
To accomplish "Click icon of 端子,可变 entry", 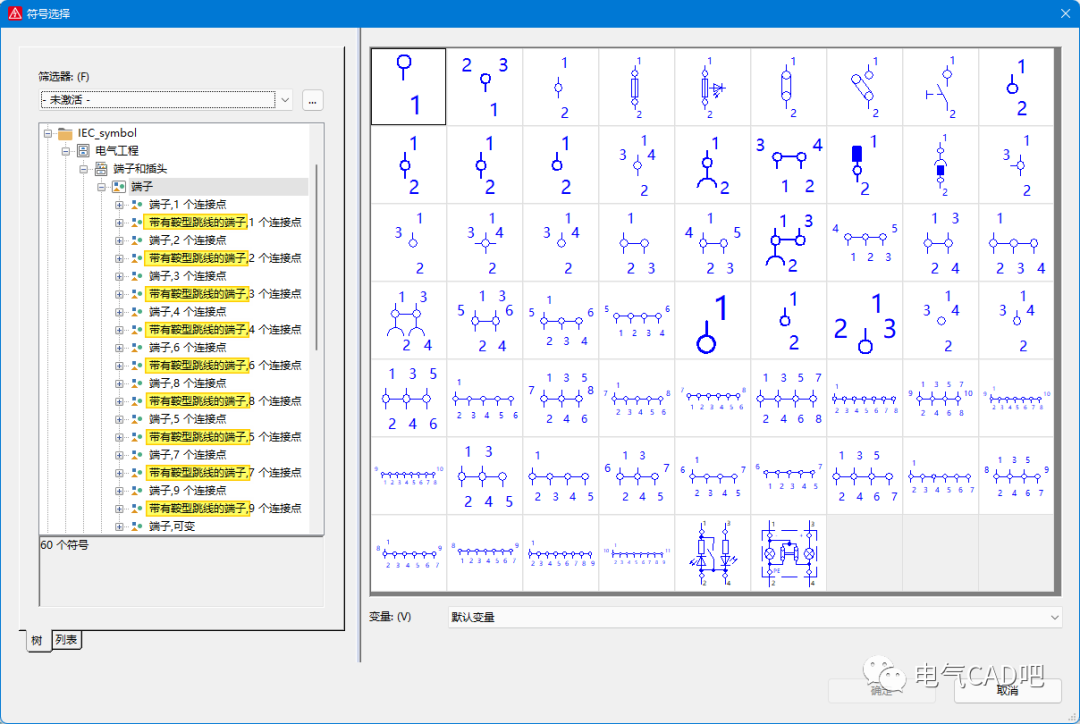I will coord(136,526).
